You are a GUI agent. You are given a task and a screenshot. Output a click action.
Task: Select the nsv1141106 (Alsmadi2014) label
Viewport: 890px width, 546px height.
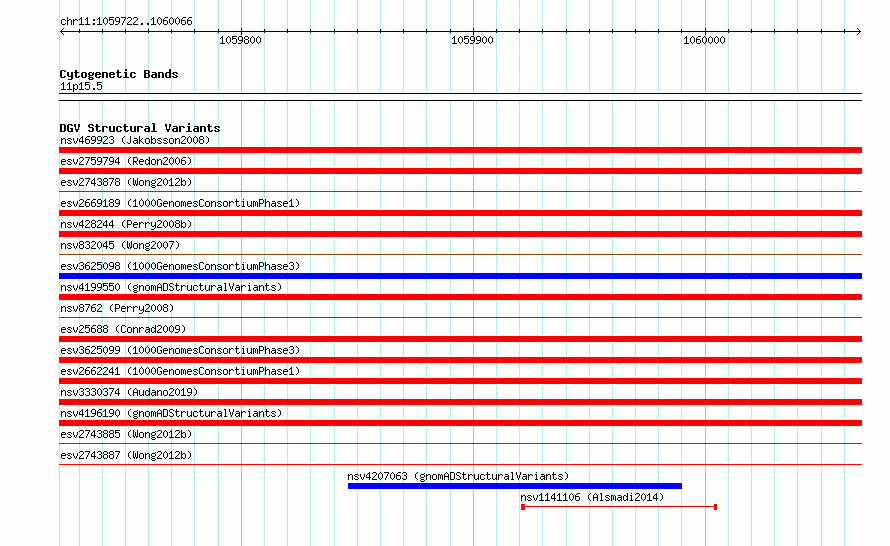[592, 497]
